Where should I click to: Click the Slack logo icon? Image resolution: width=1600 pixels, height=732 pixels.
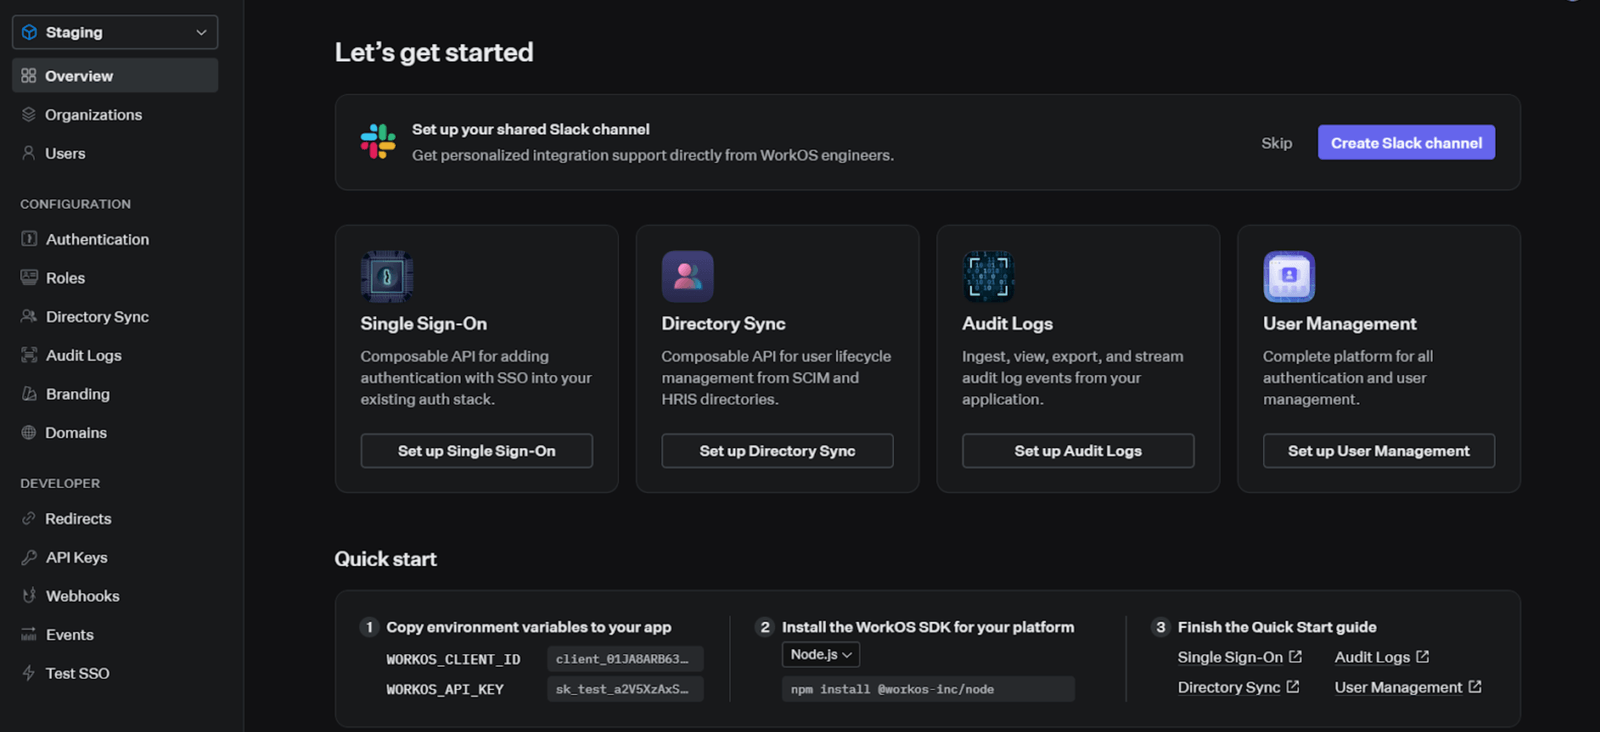378,142
